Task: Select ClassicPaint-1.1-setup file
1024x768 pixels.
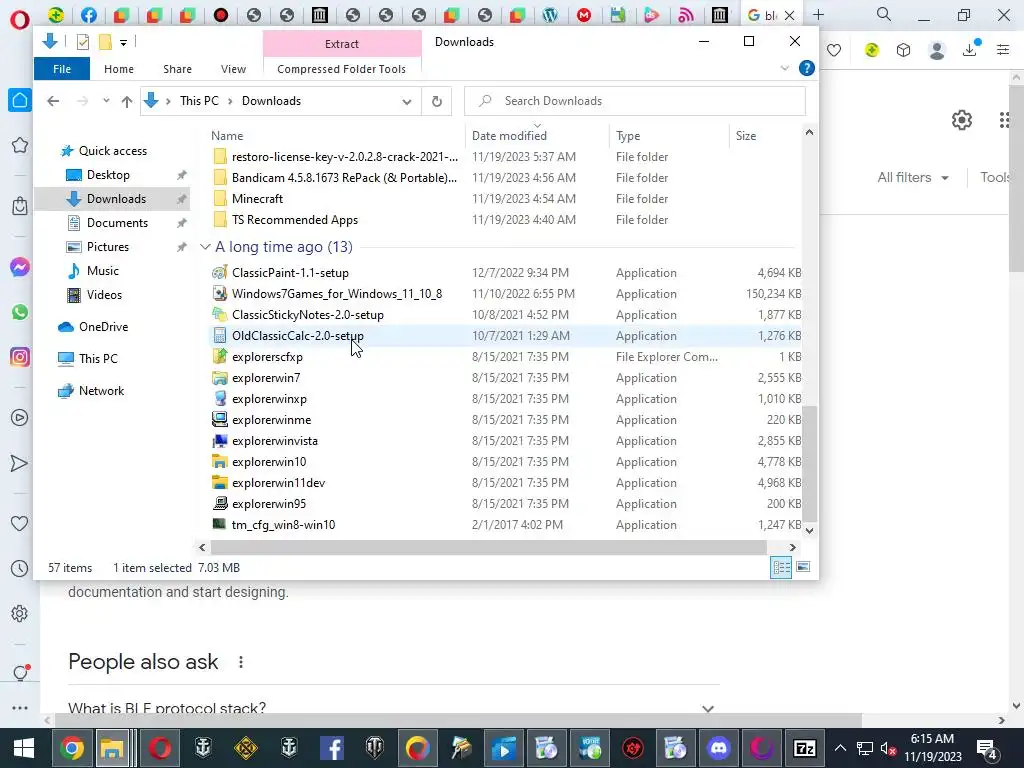Action: tap(290, 273)
